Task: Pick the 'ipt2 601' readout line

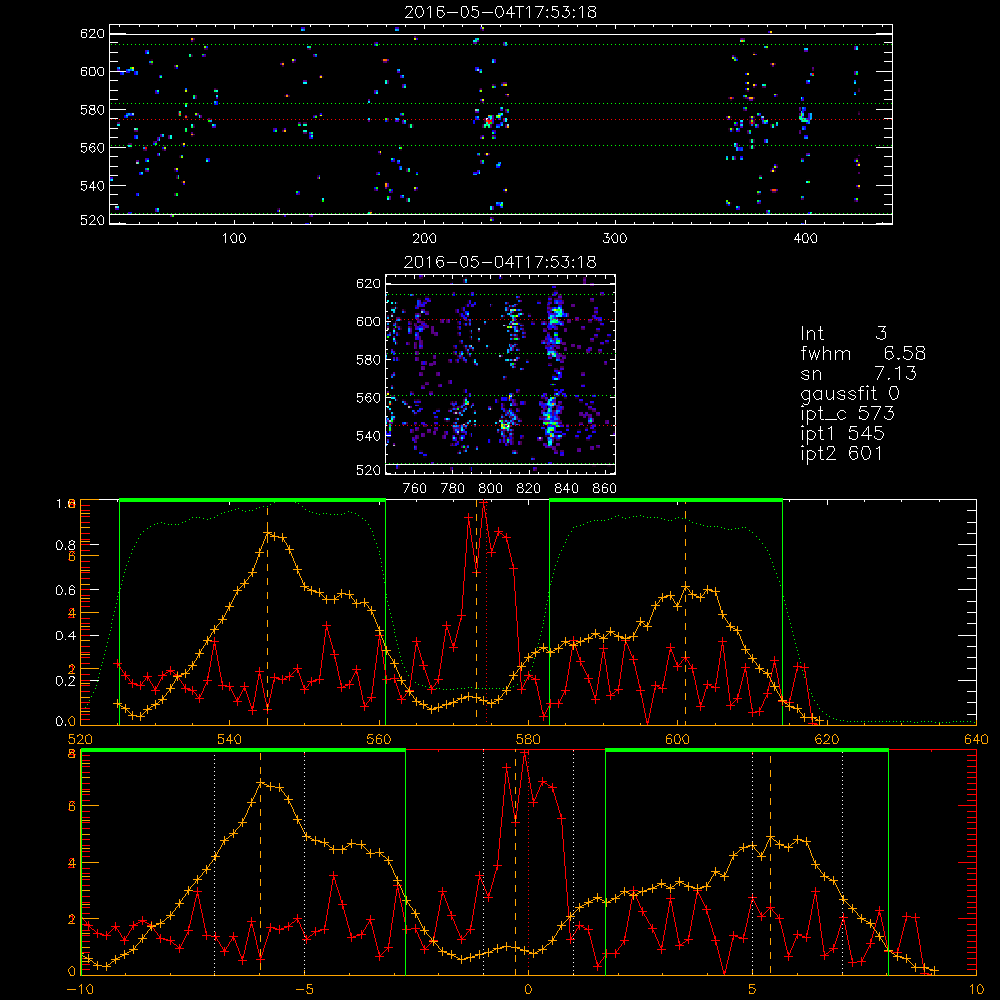Action: pos(842,454)
